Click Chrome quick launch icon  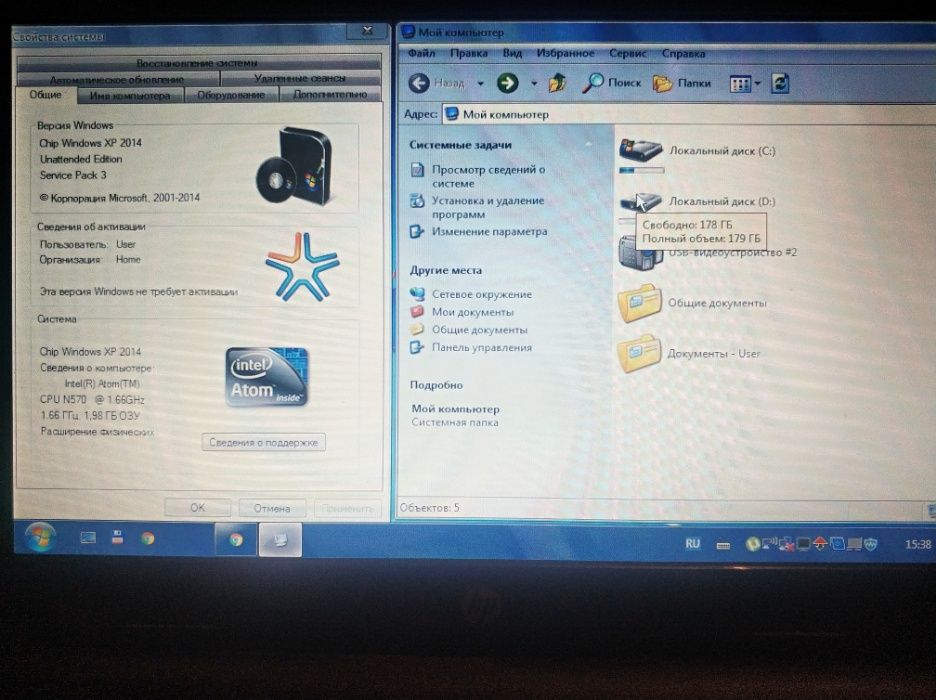pyautogui.click(x=147, y=538)
